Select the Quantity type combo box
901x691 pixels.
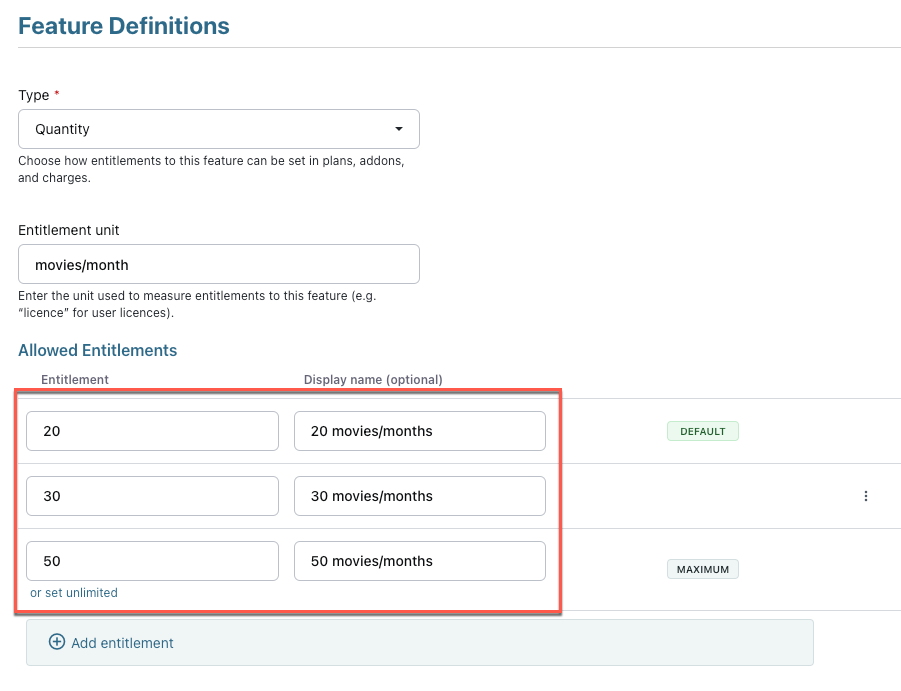pos(218,129)
